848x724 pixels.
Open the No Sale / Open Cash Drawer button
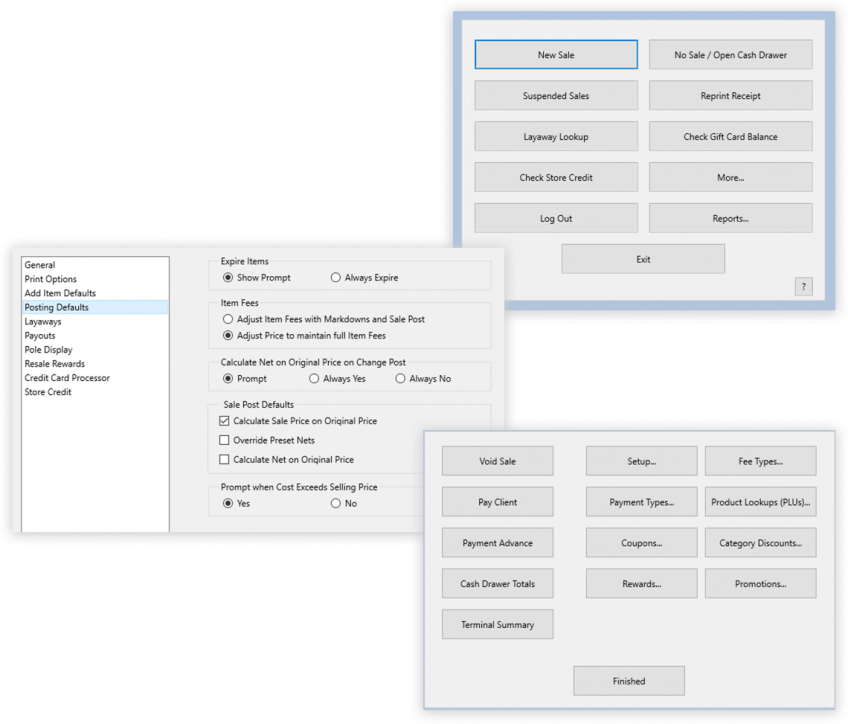click(730, 55)
